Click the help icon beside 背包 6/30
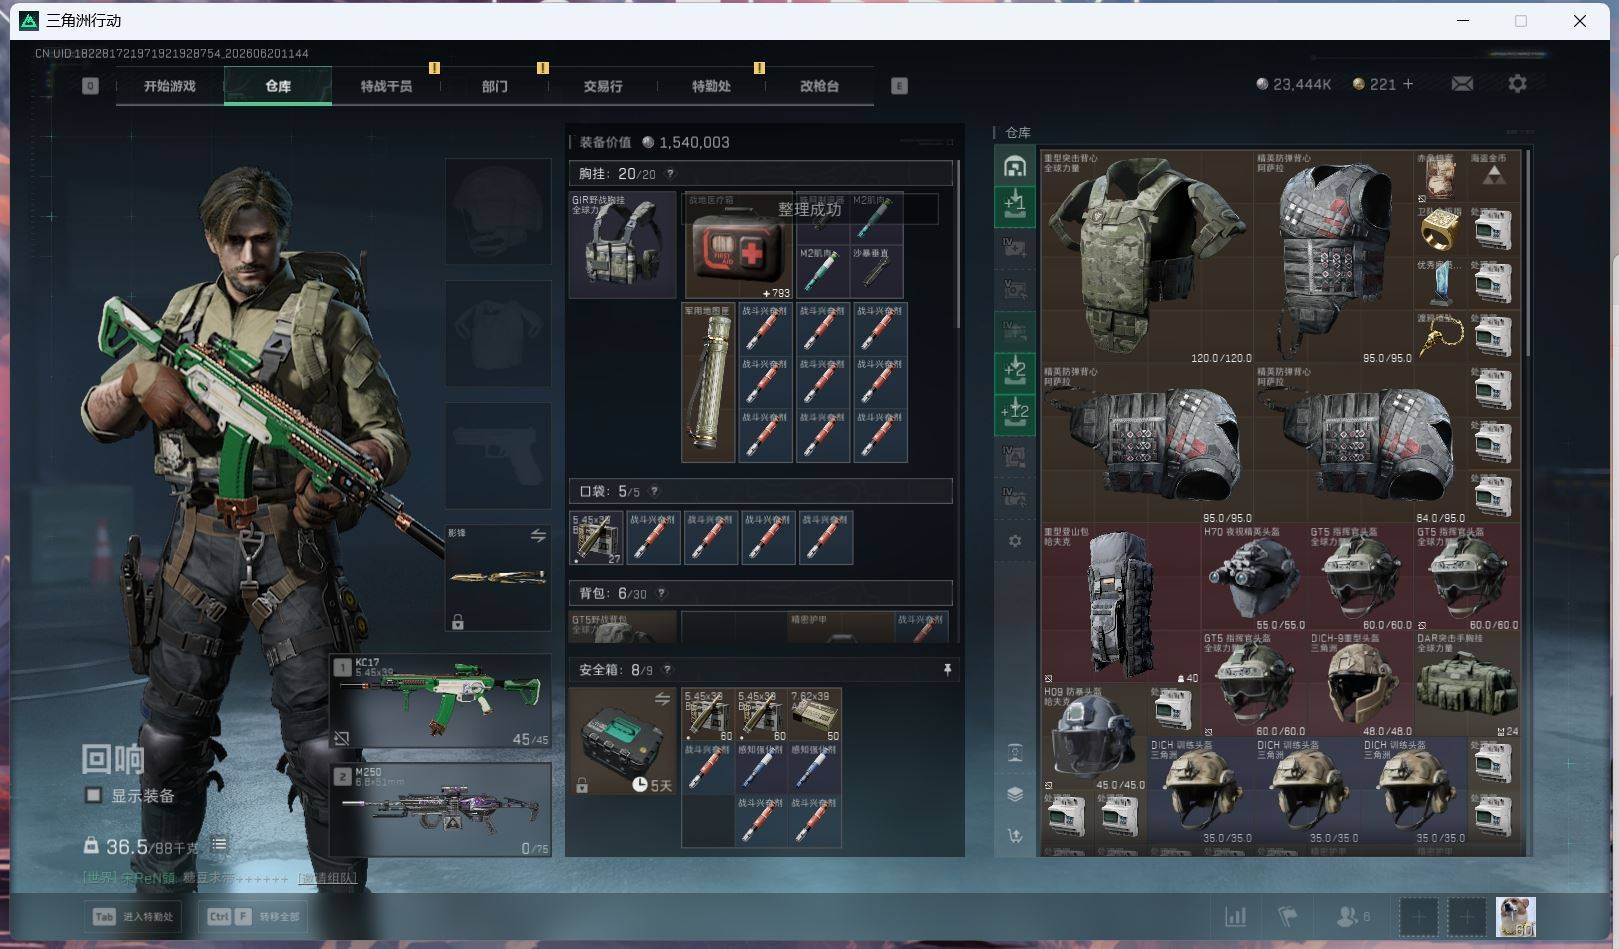The image size is (1619, 949). [x=661, y=593]
